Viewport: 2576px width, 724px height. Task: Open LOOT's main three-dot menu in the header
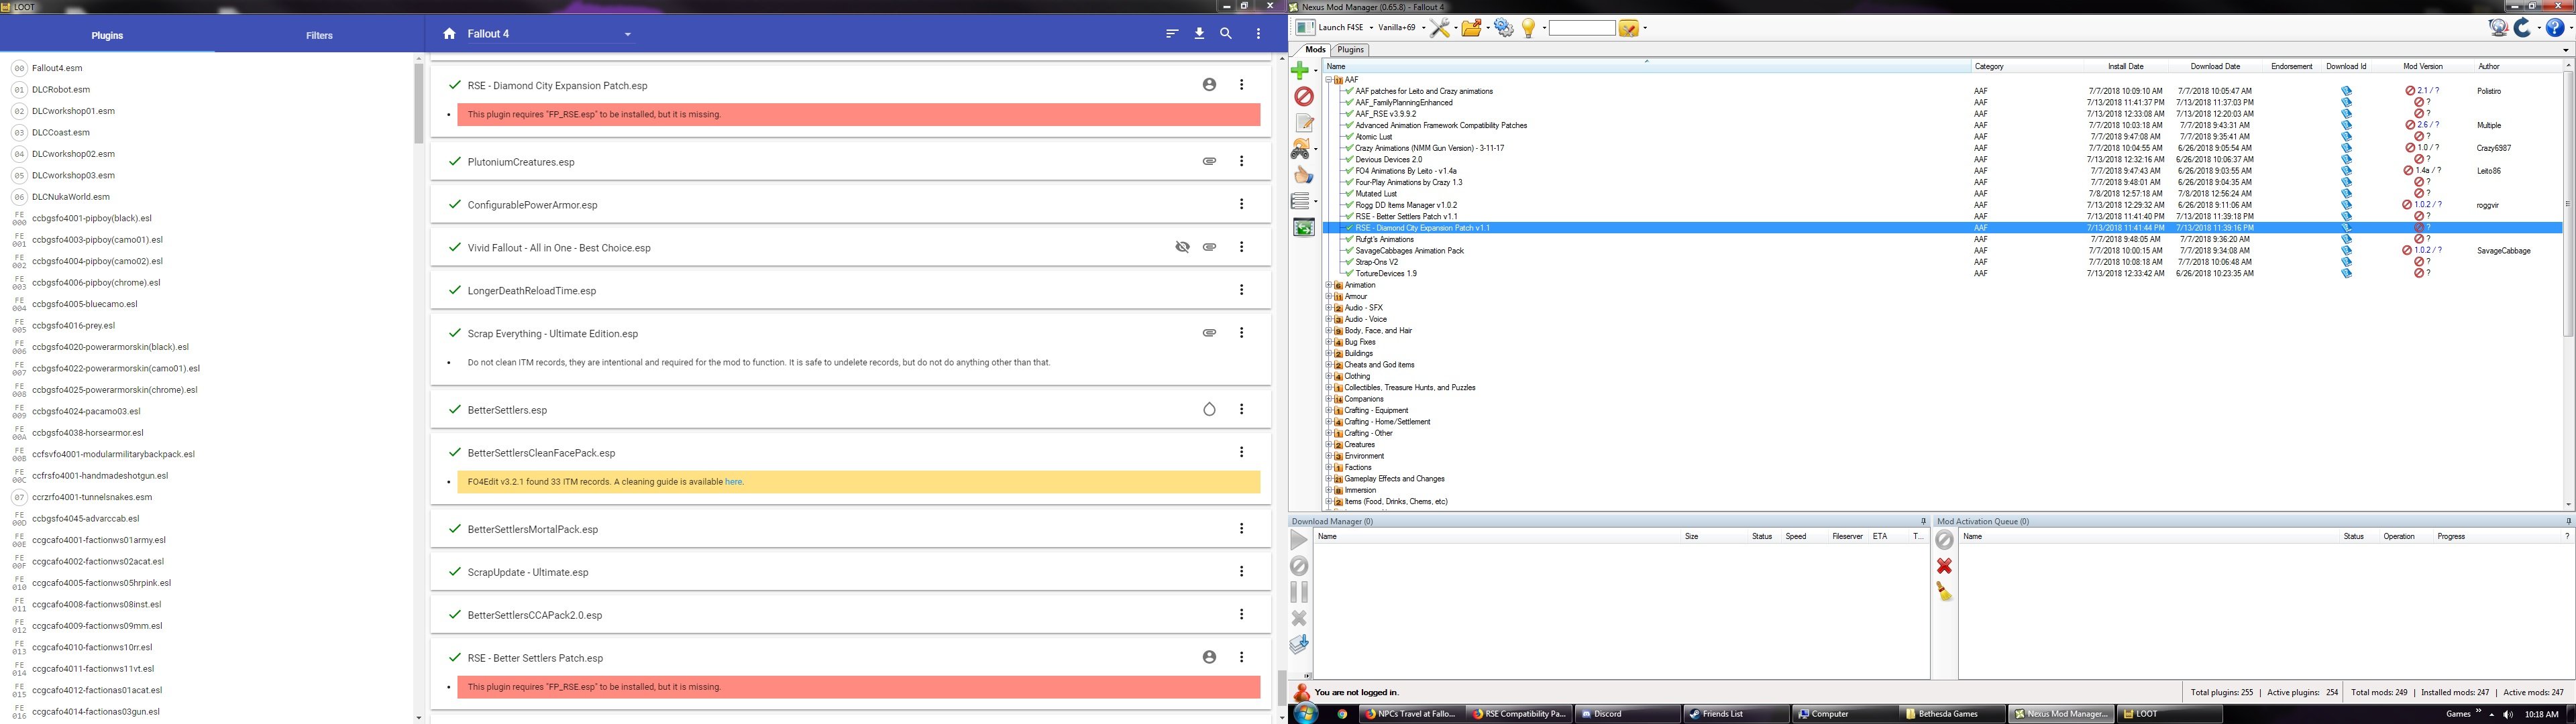click(1258, 34)
